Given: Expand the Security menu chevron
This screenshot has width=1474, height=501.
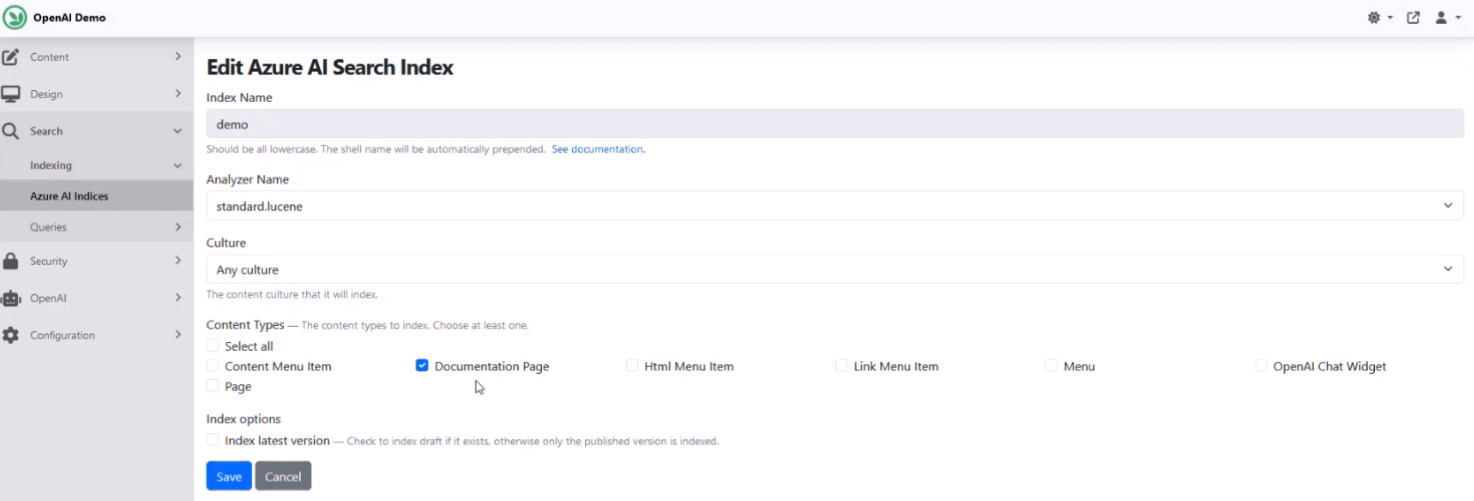Looking at the screenshot, I should pos(178,261).
